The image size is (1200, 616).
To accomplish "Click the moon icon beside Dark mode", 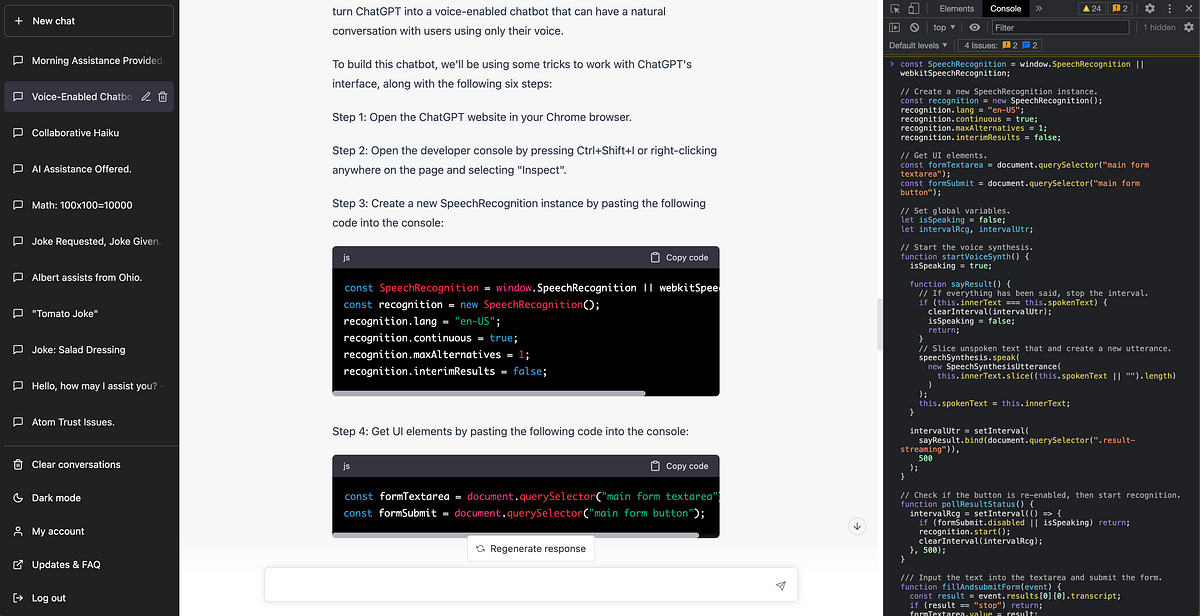I will click(x=18, y=498).
